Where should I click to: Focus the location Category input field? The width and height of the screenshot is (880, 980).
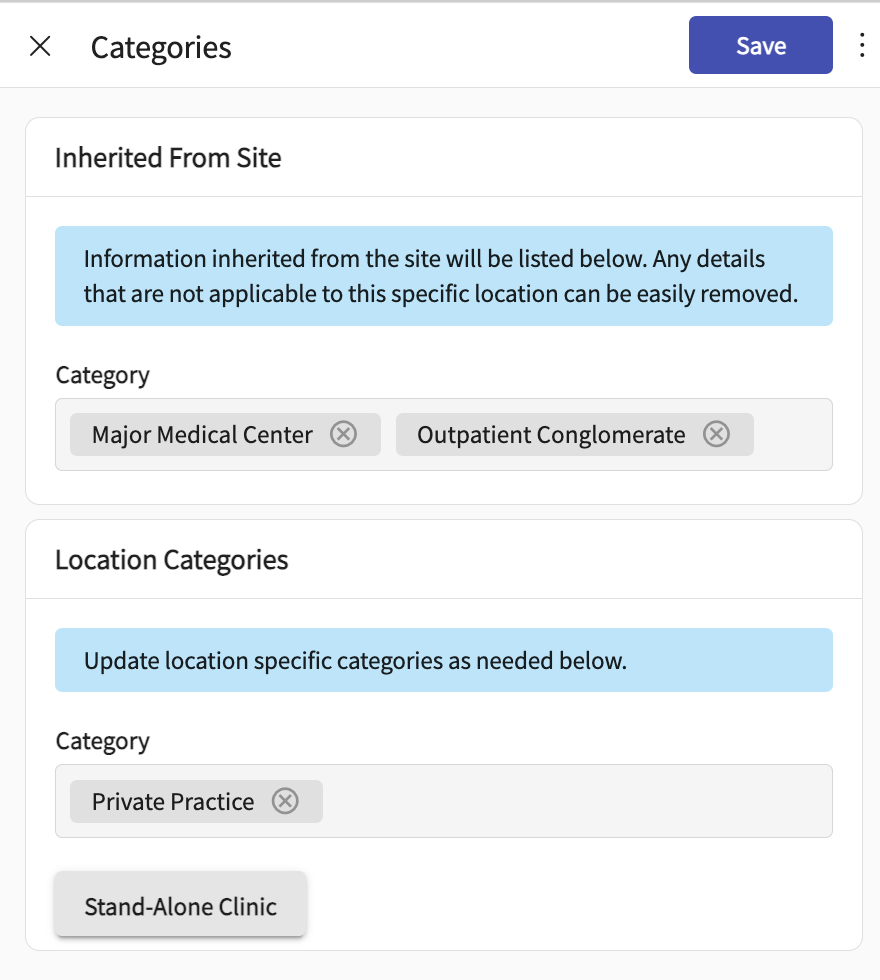point(575,801)
